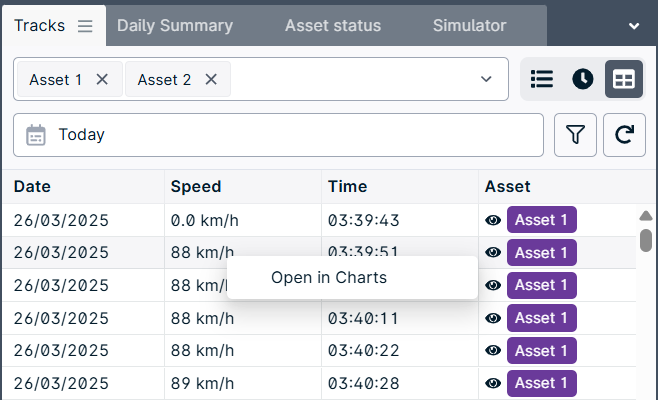
Task: Open the asset selector dropdown arrow
Action: pos(486,79)
